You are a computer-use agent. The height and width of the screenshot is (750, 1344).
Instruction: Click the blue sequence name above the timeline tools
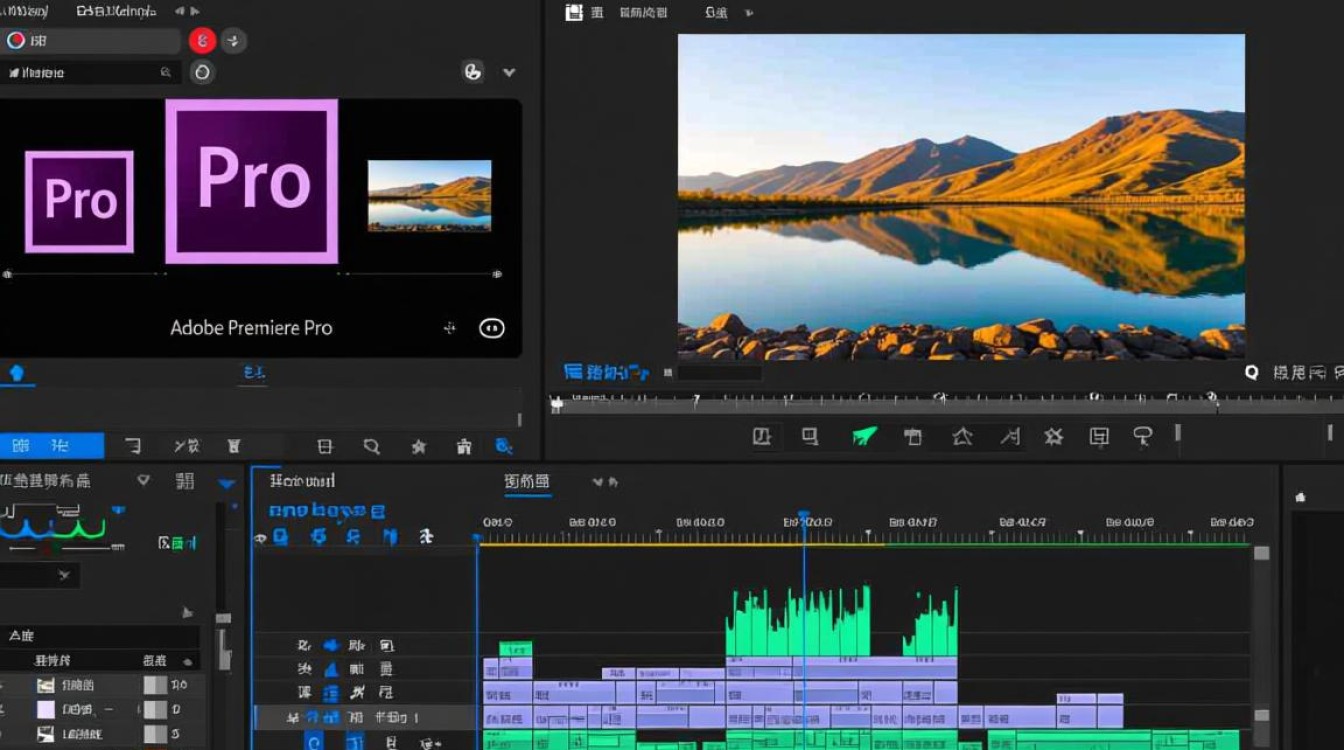pyautogui.click(x=326, y=511)
